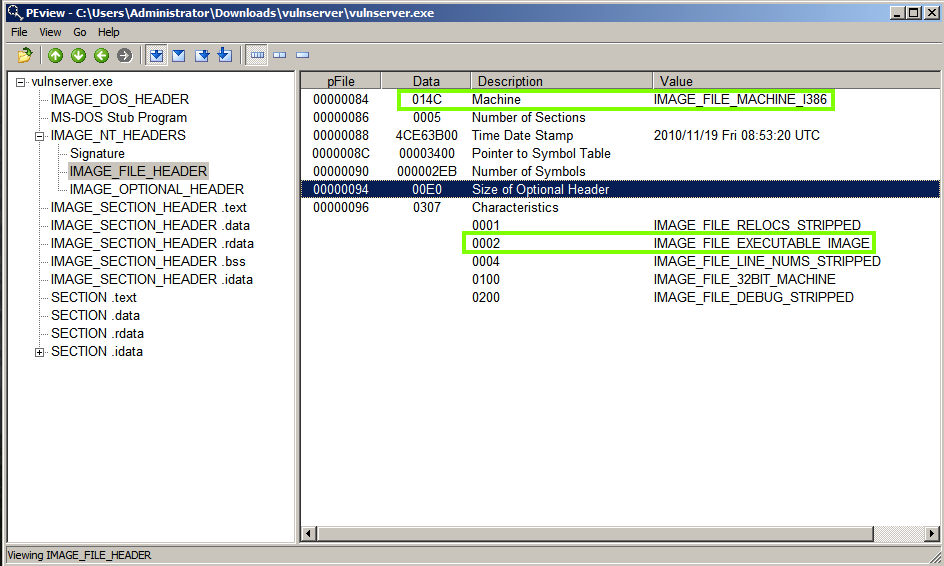Select the Number of Sections row
This screenshot has width=944, height=566.
528,117
